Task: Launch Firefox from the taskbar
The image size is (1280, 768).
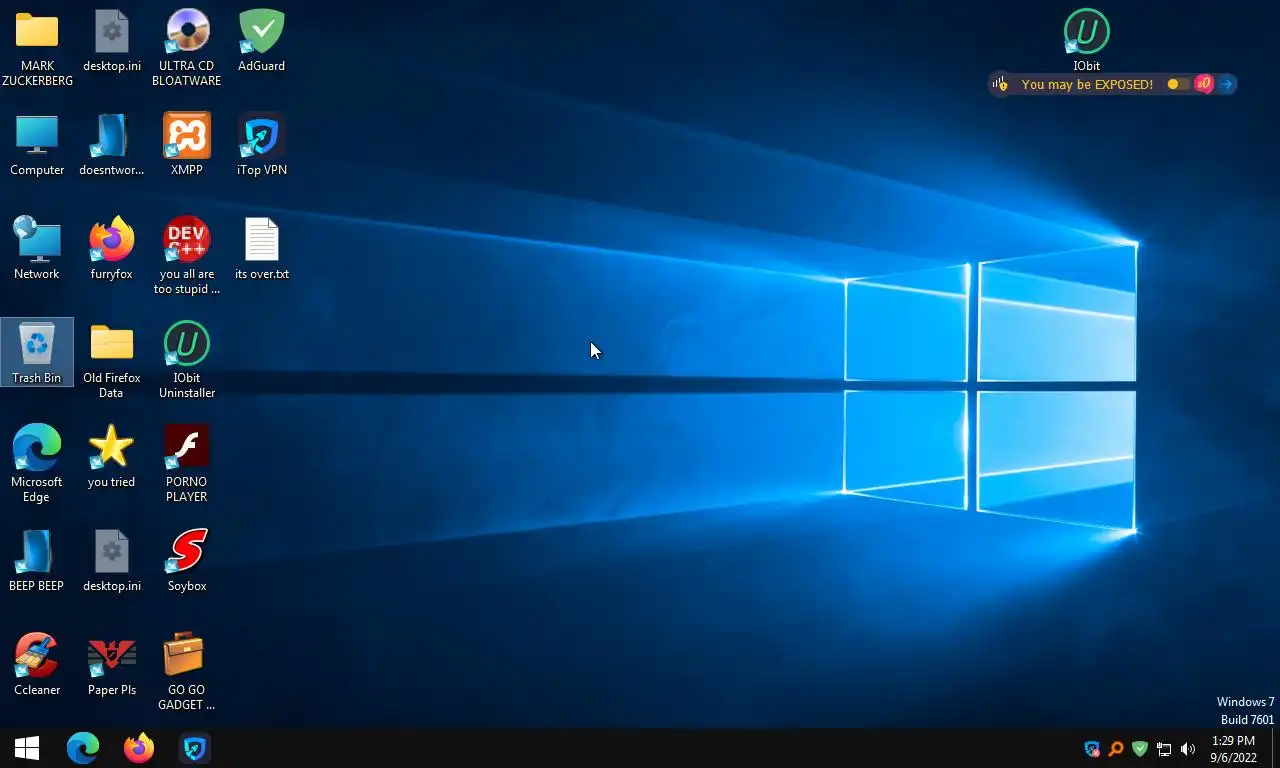Action: coord(139,748)
